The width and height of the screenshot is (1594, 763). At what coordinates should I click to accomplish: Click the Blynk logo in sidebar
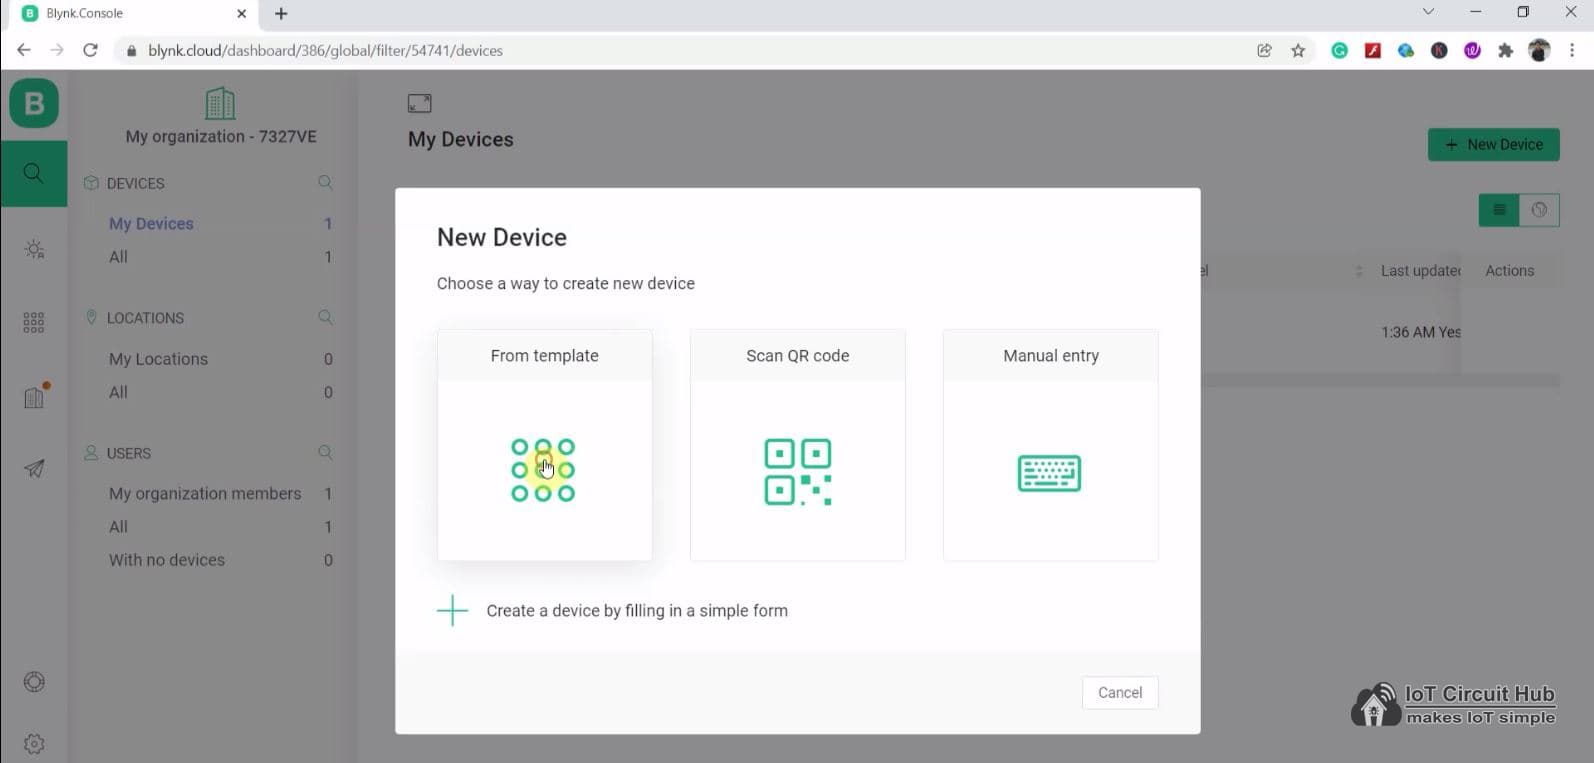tap(34, 104)
